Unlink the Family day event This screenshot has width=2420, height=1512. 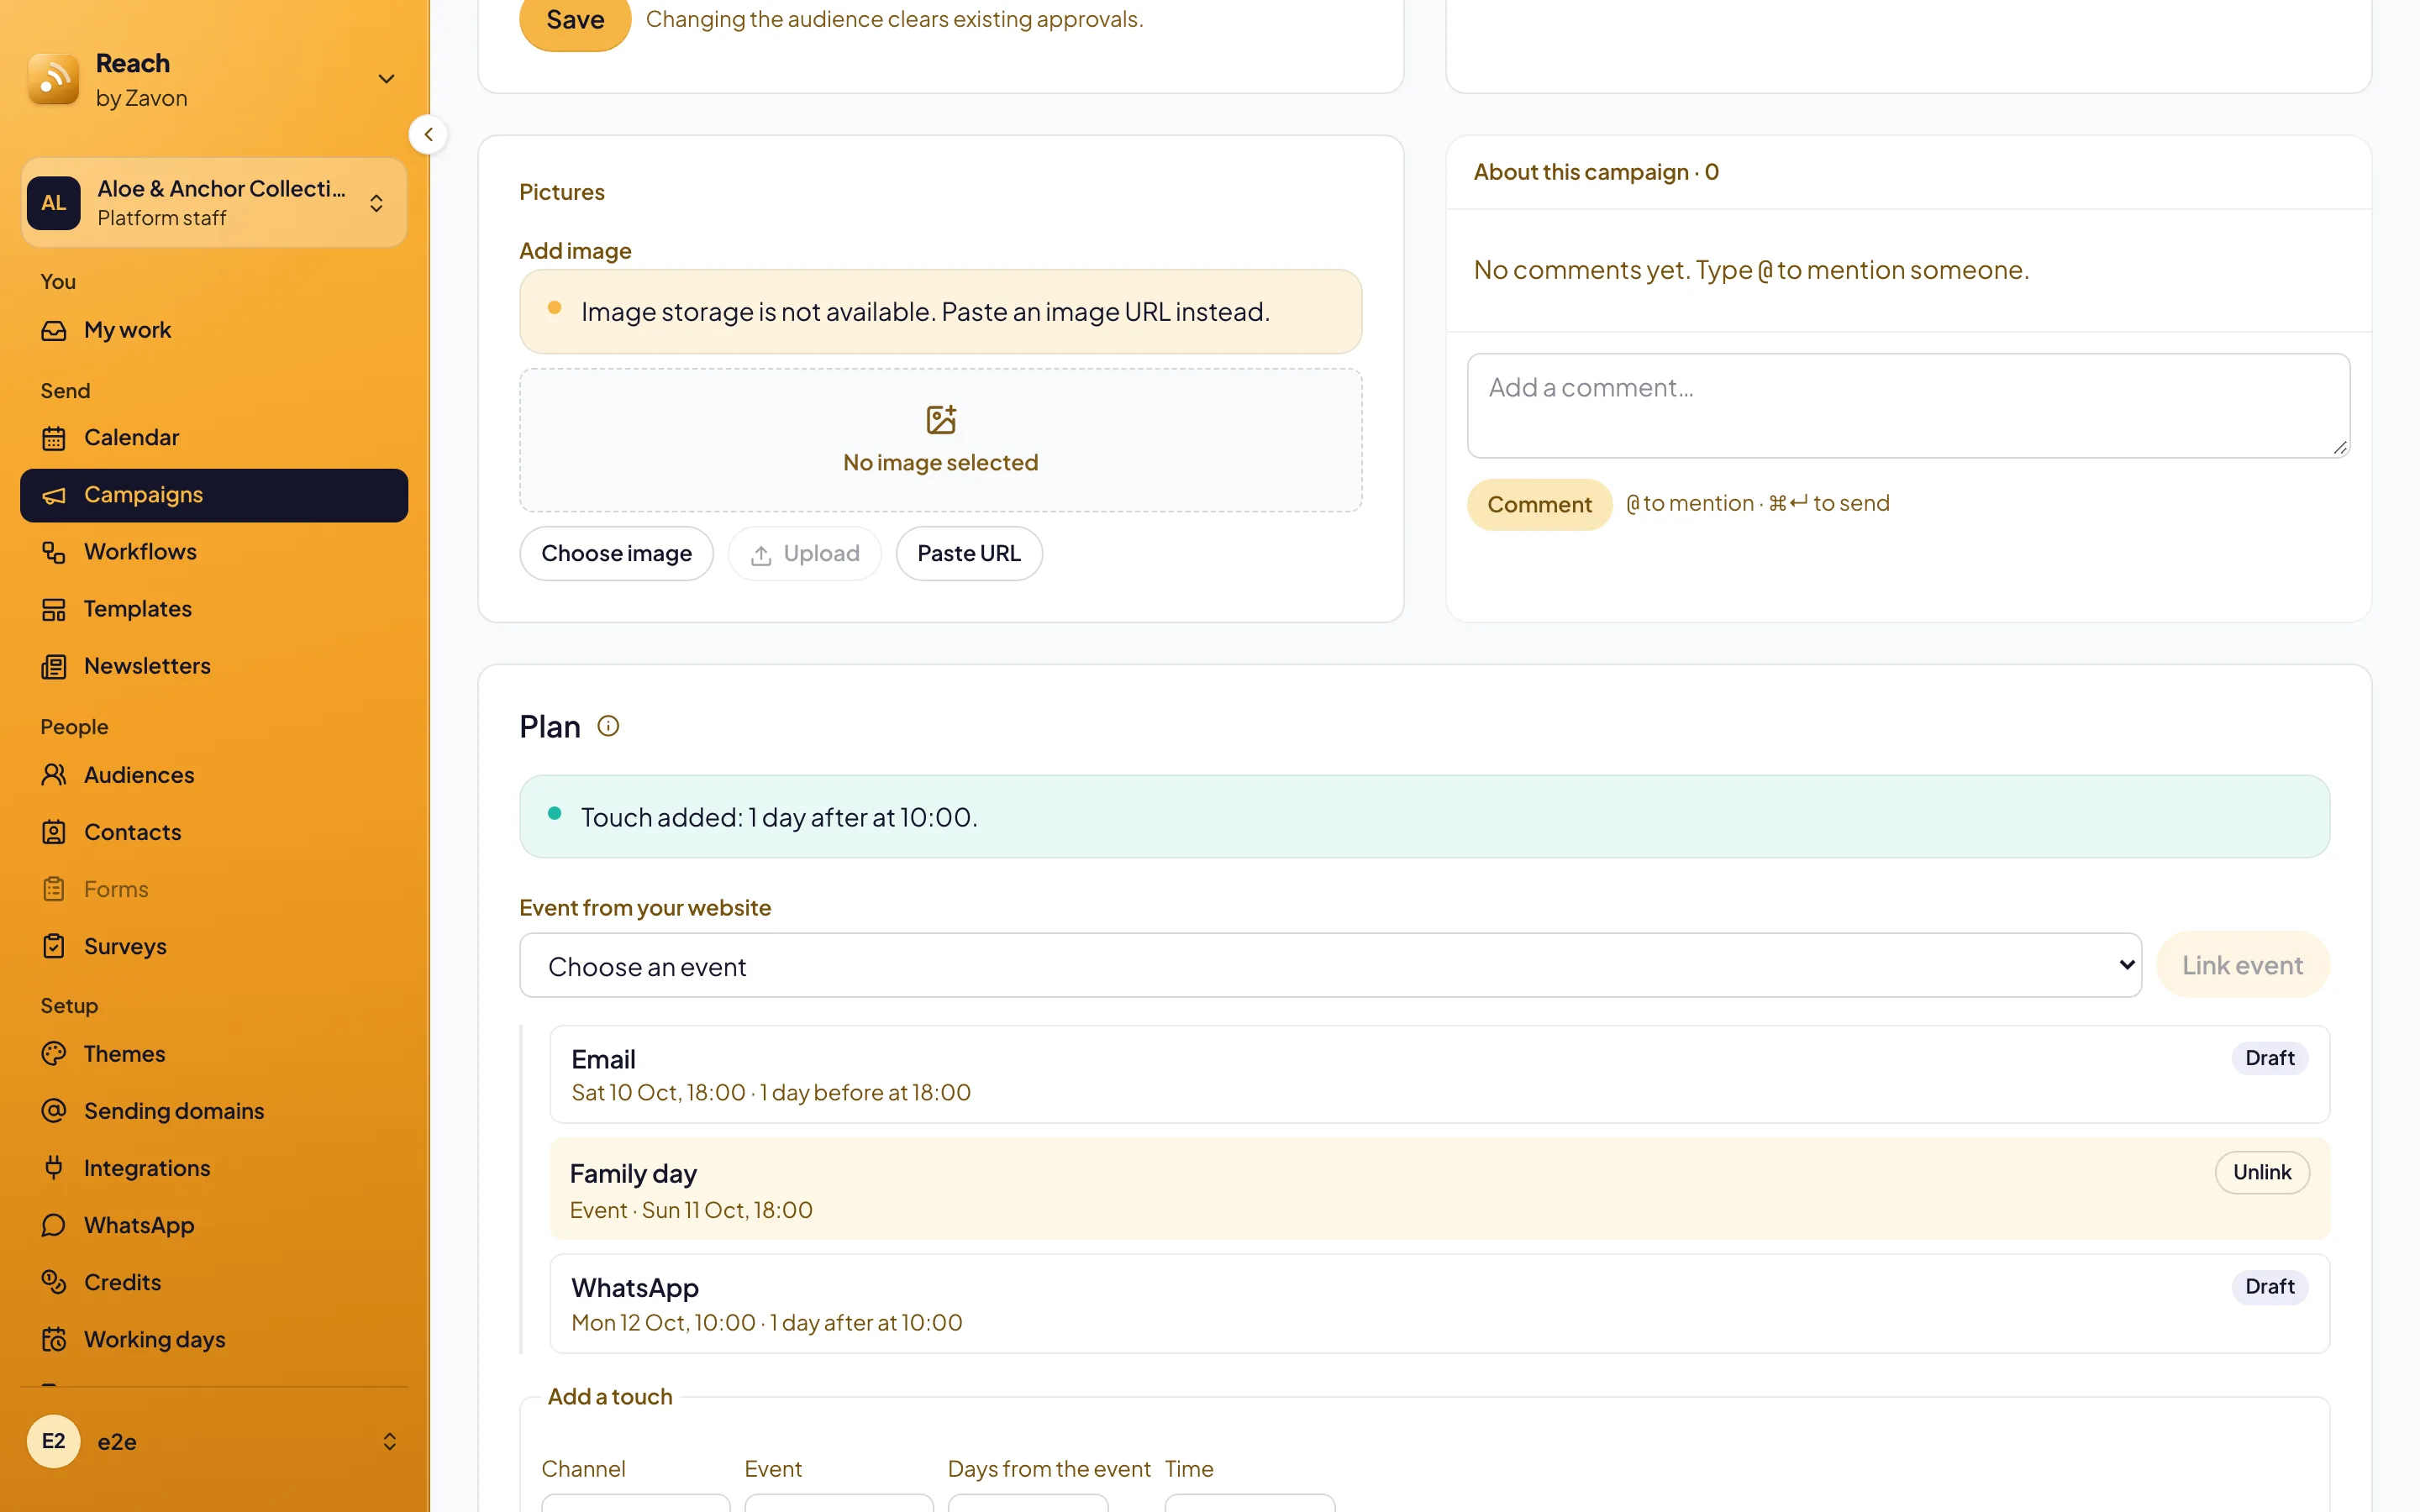pos(2262,1172)
